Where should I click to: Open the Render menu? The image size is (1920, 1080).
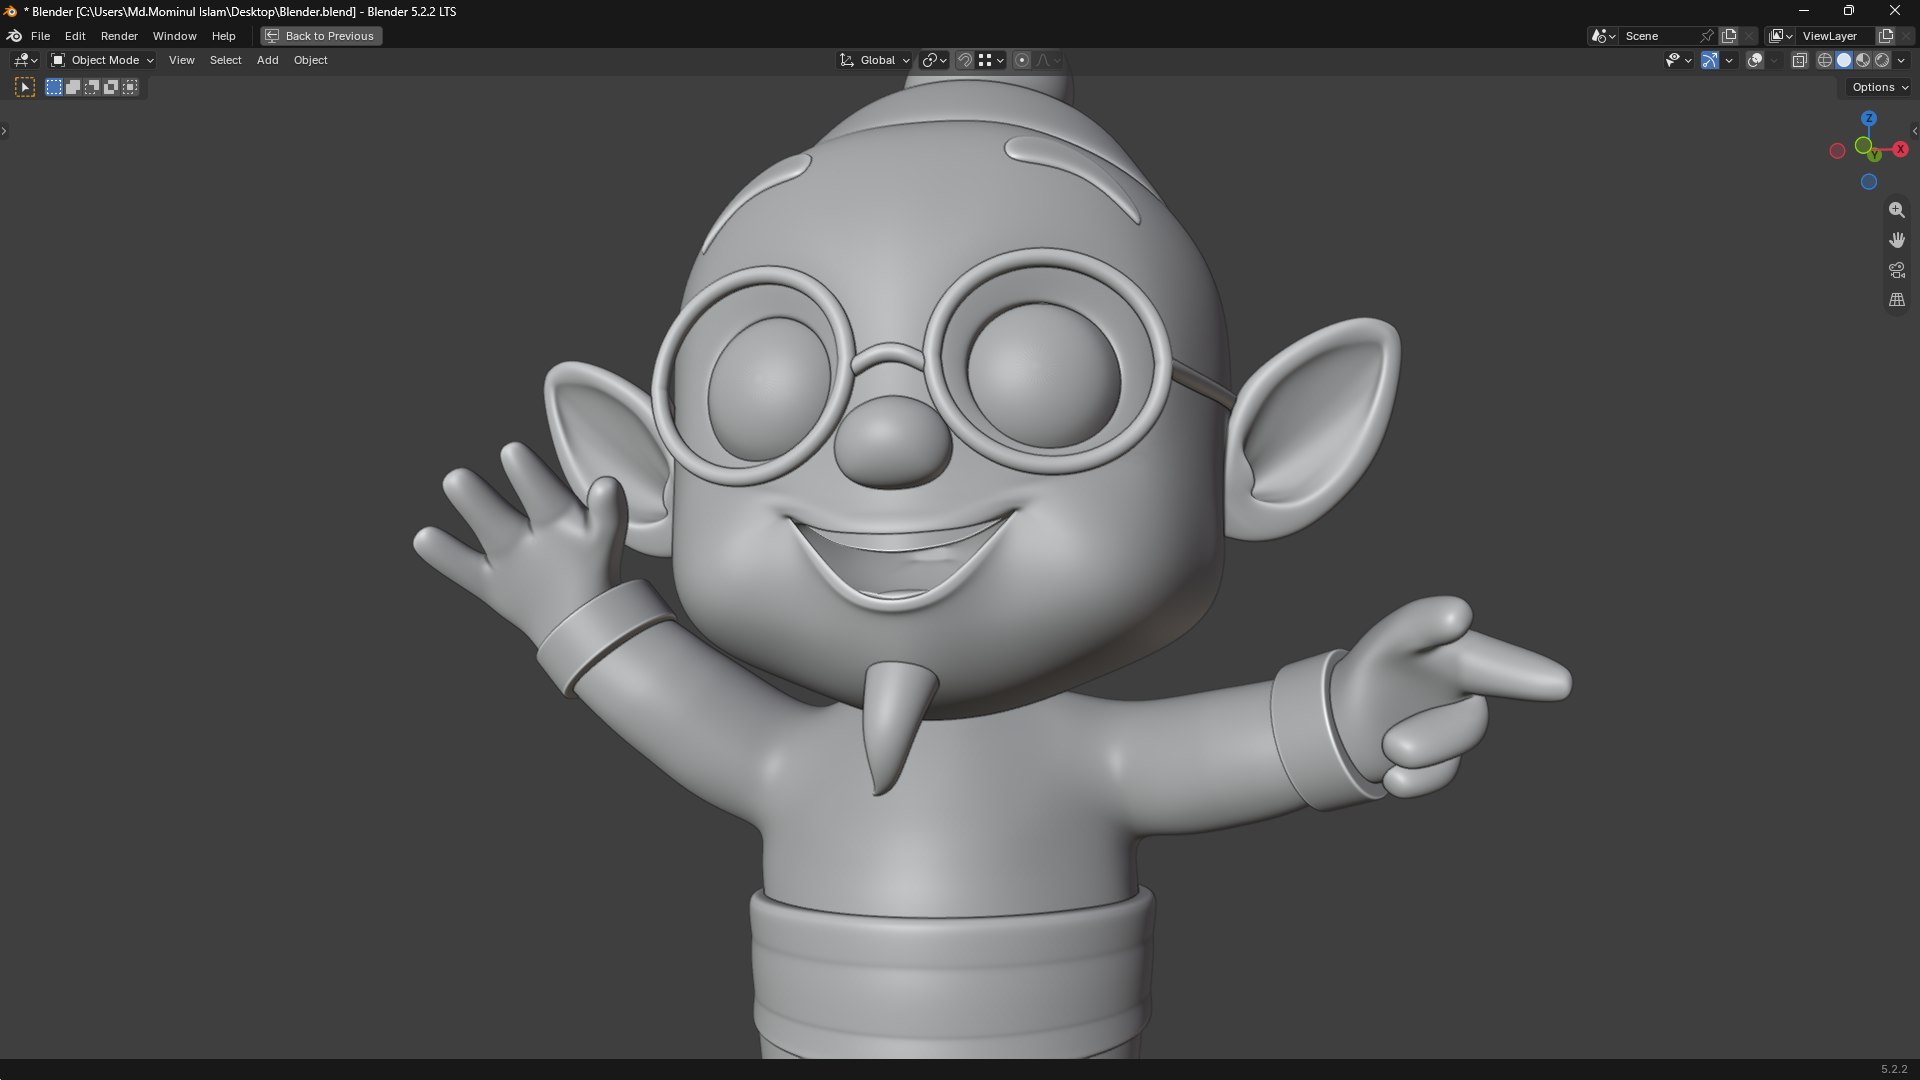tap(119, 36)
